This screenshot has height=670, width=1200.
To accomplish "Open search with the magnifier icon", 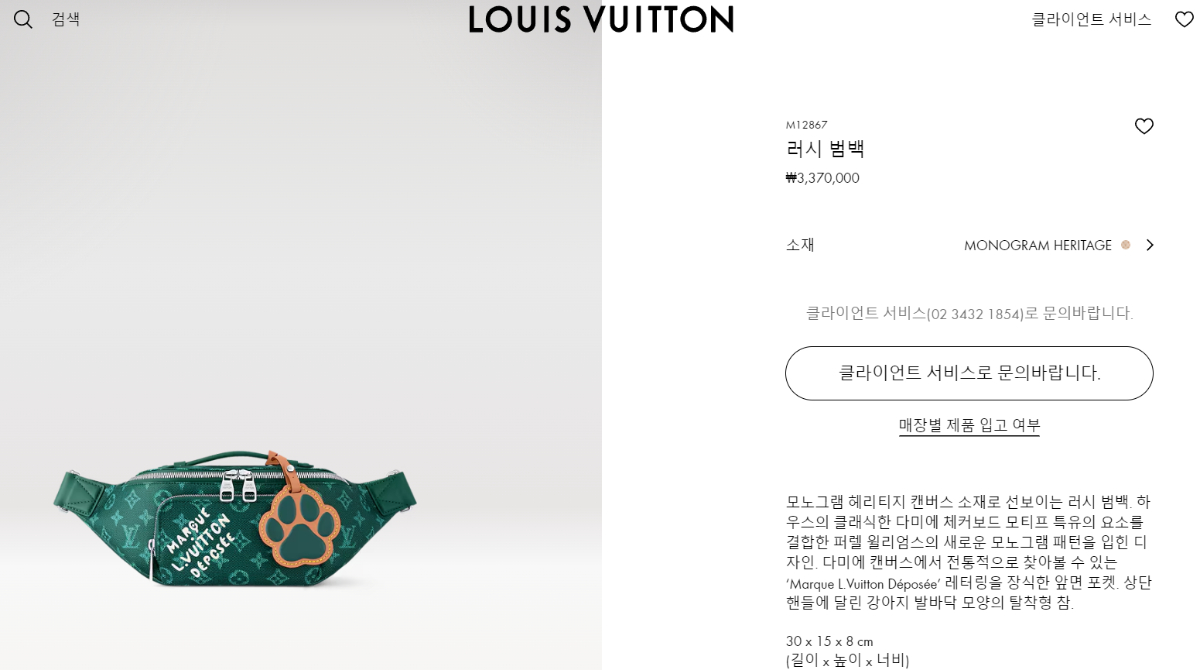I will pos(23,19).
